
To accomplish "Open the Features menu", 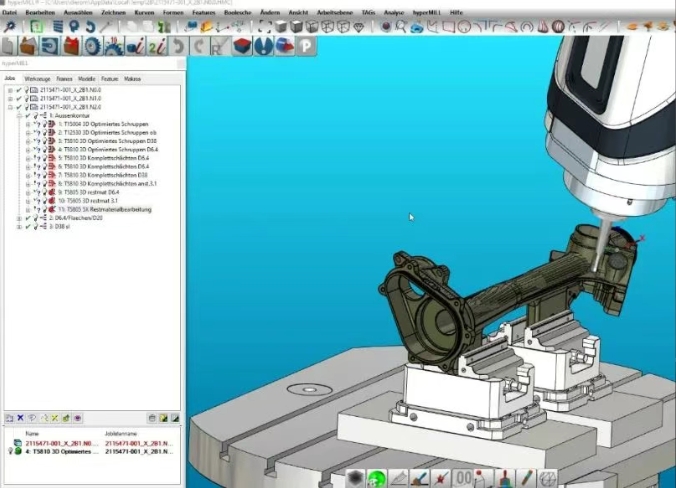I will [205, 12].
